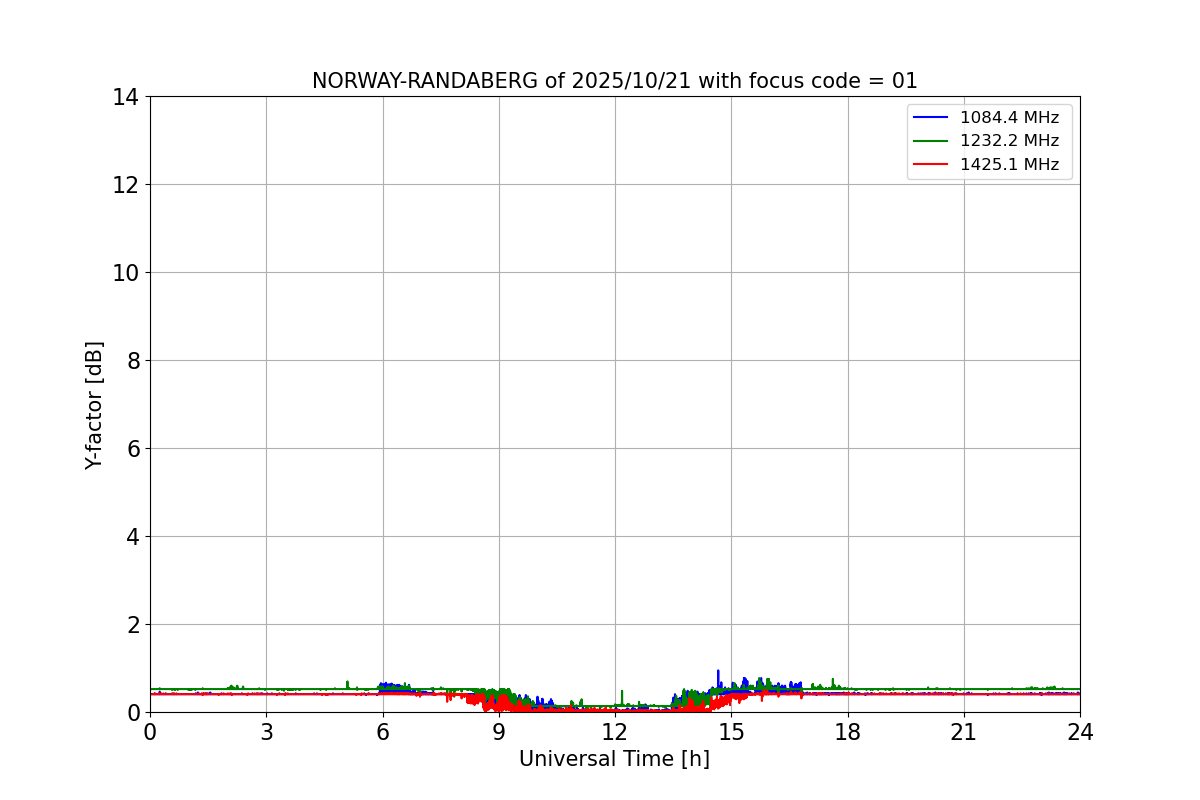Click the x-axis tick label 18

(x=848, y=732)
